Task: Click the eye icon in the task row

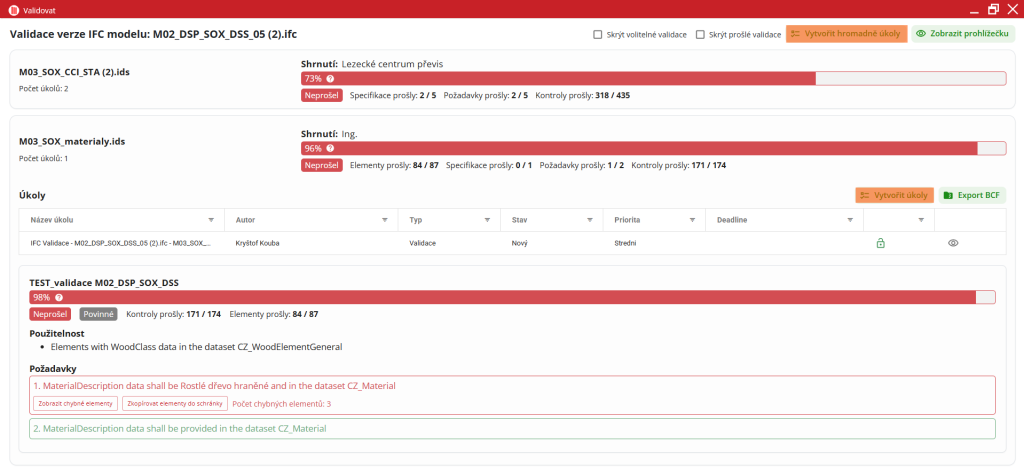Action: click(x=953, y=243)
